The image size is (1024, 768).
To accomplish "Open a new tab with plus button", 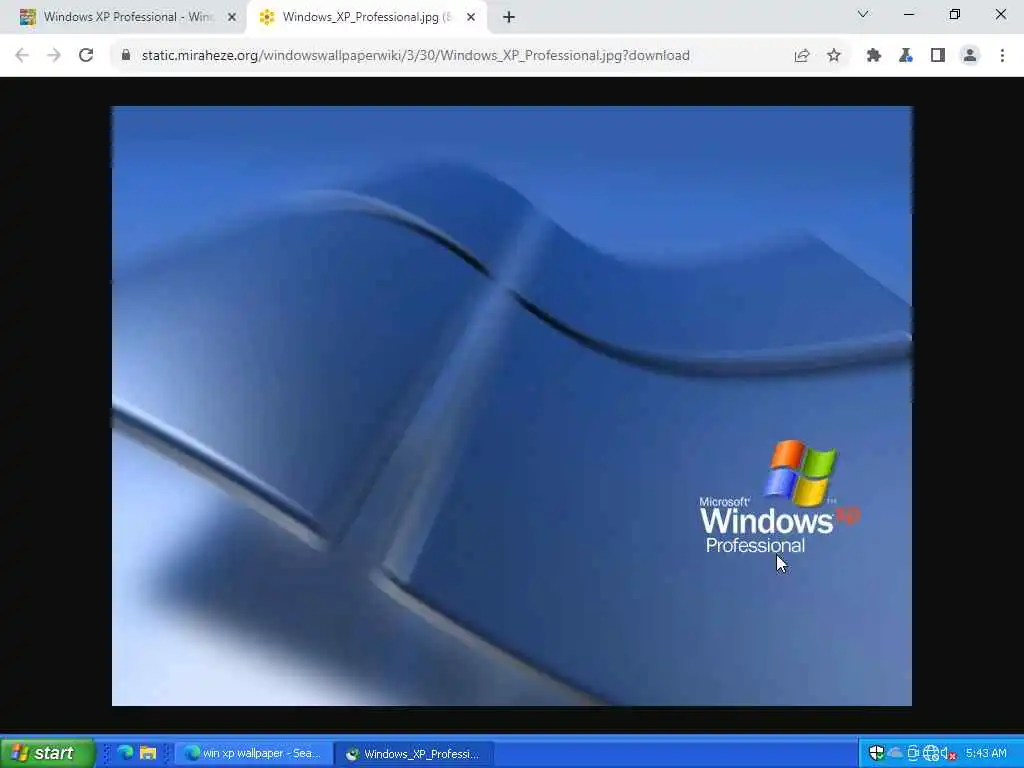I will 509,18.
